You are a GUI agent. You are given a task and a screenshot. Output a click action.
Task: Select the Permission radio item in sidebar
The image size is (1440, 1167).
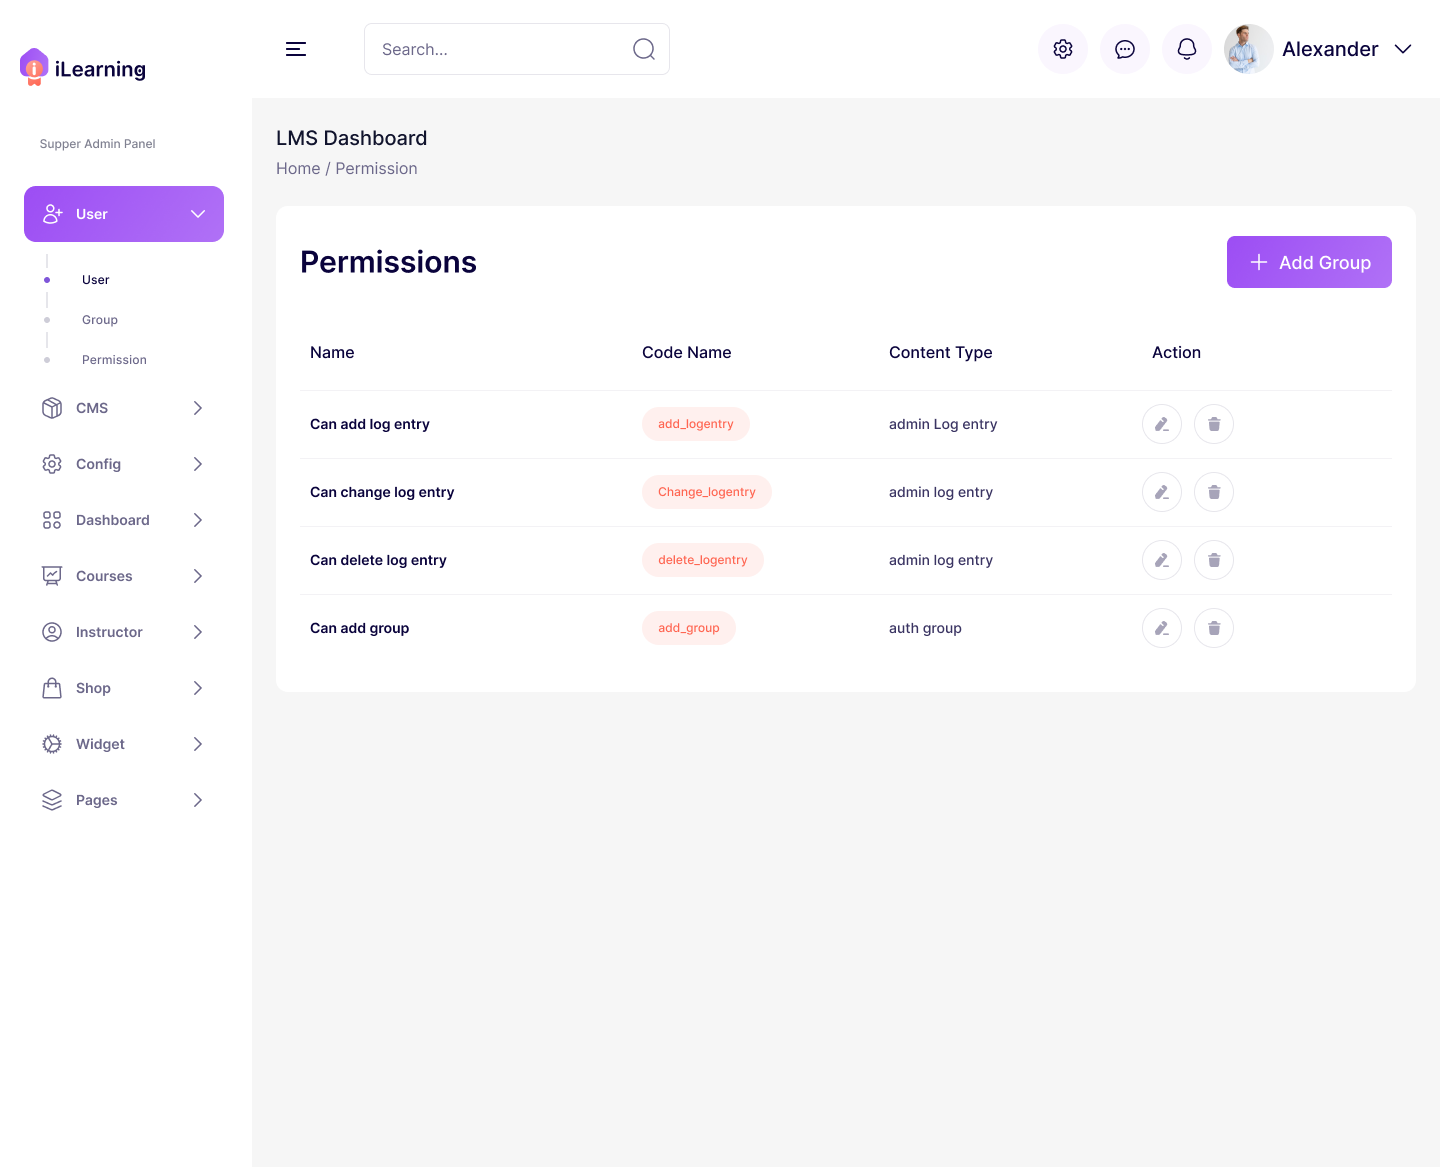pos(114,359)
